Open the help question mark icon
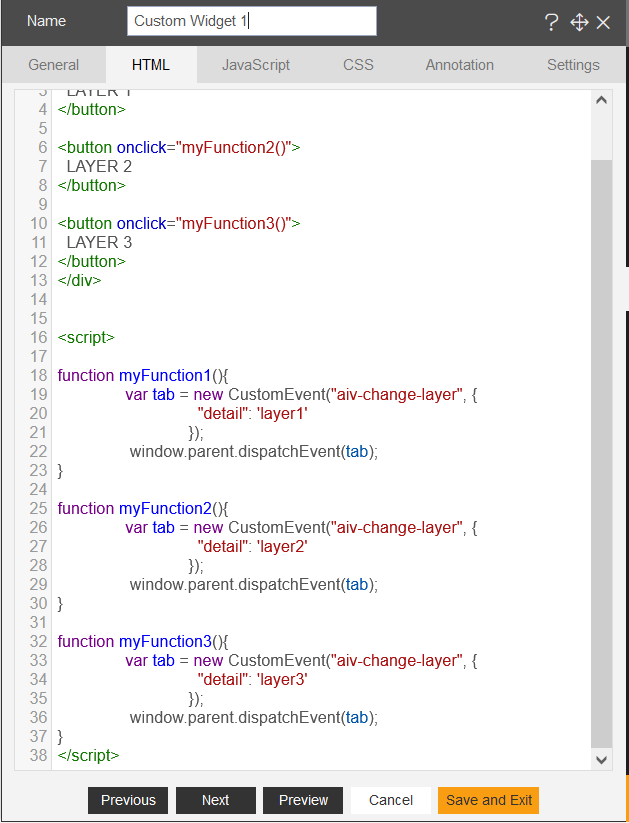 pos(551,22)
